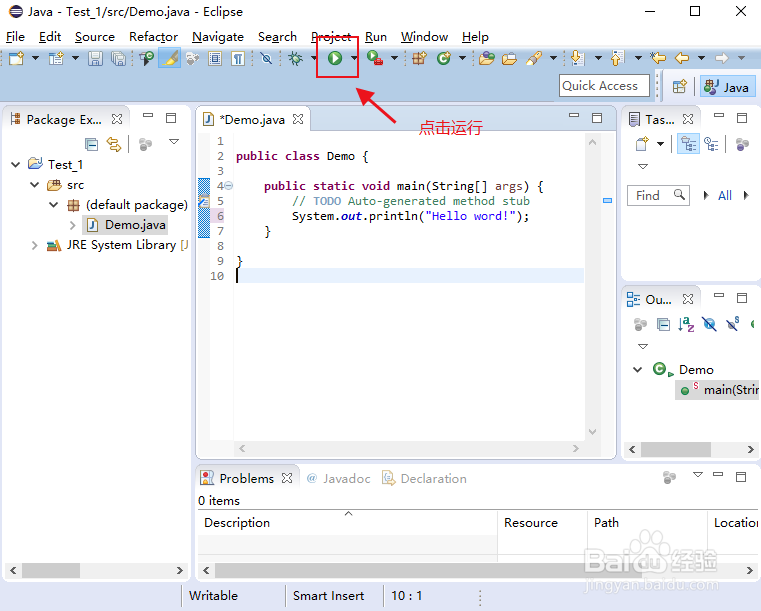Screen dimensions: 761x611
Task: Collapse Demo class in Outline
Action: (638, 370)
